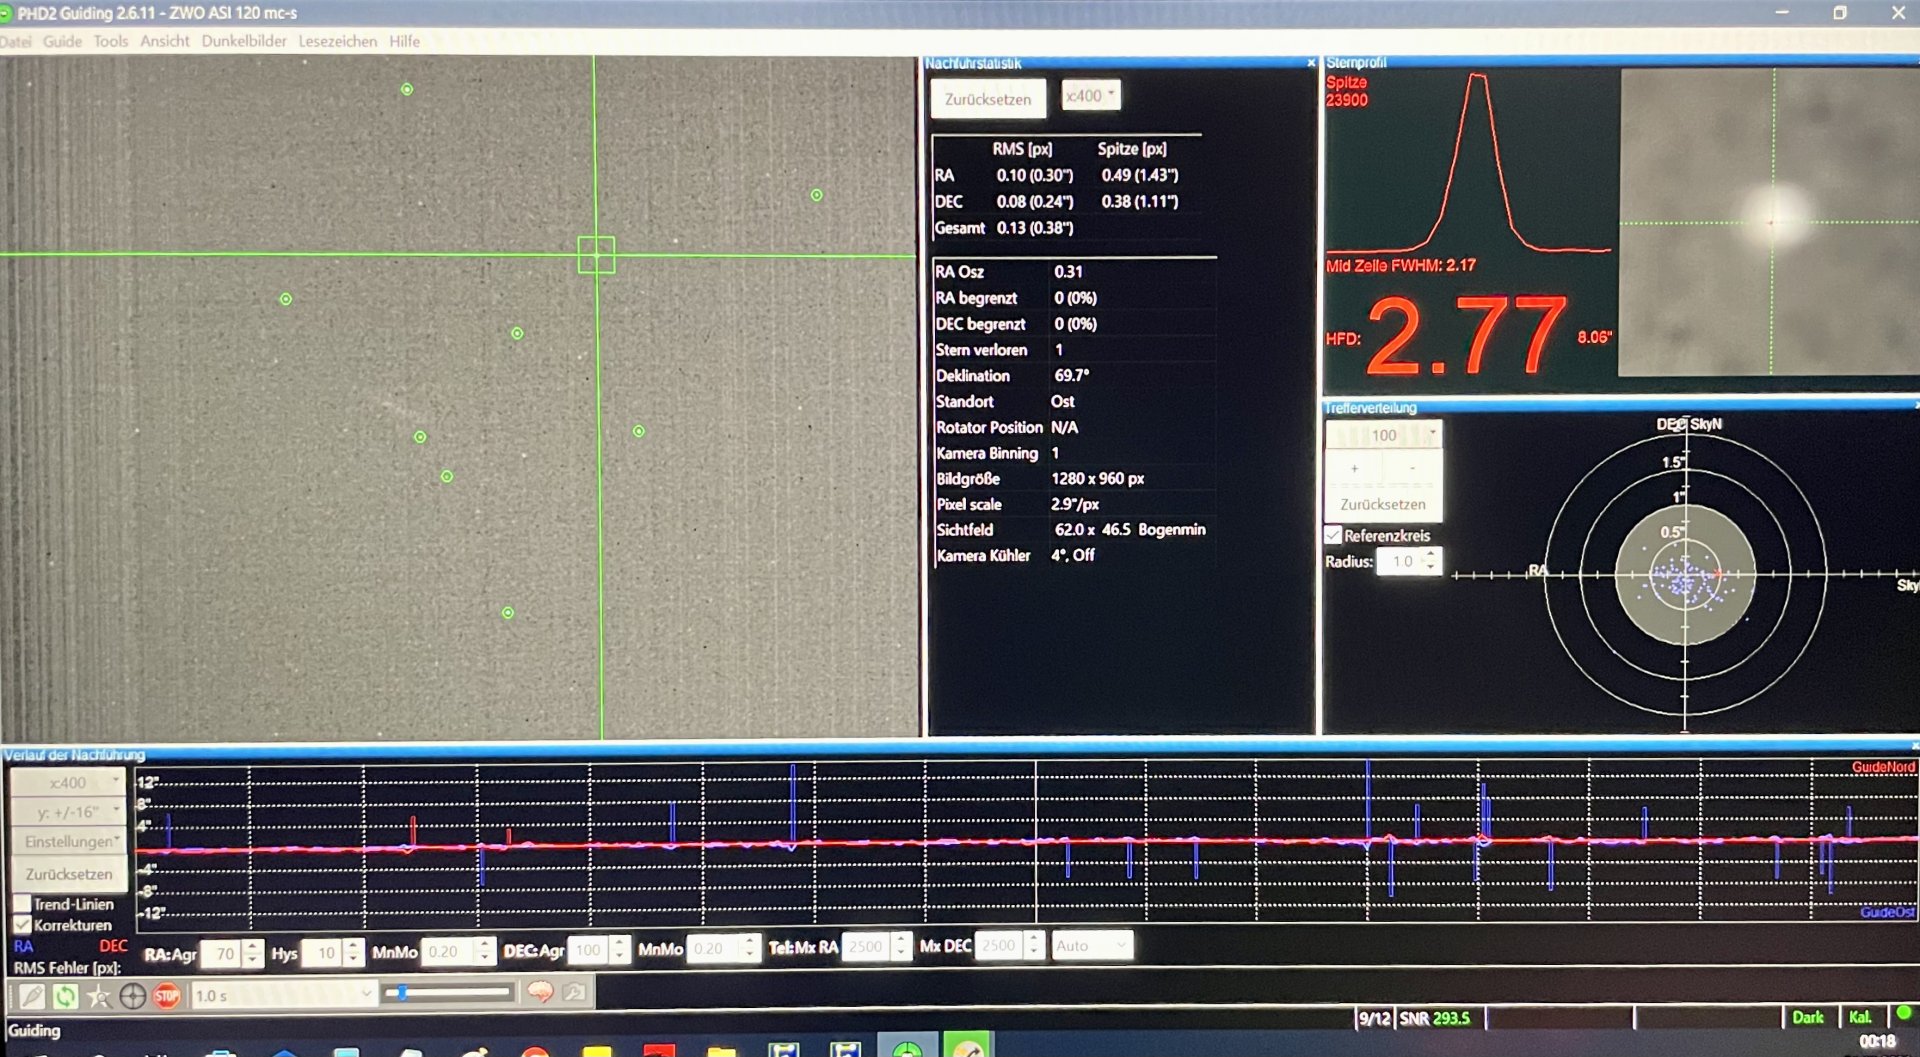Screen dimensions: 1920x1057
Task: Click the gamma slider in the toolbar
Action: (448, 993)
